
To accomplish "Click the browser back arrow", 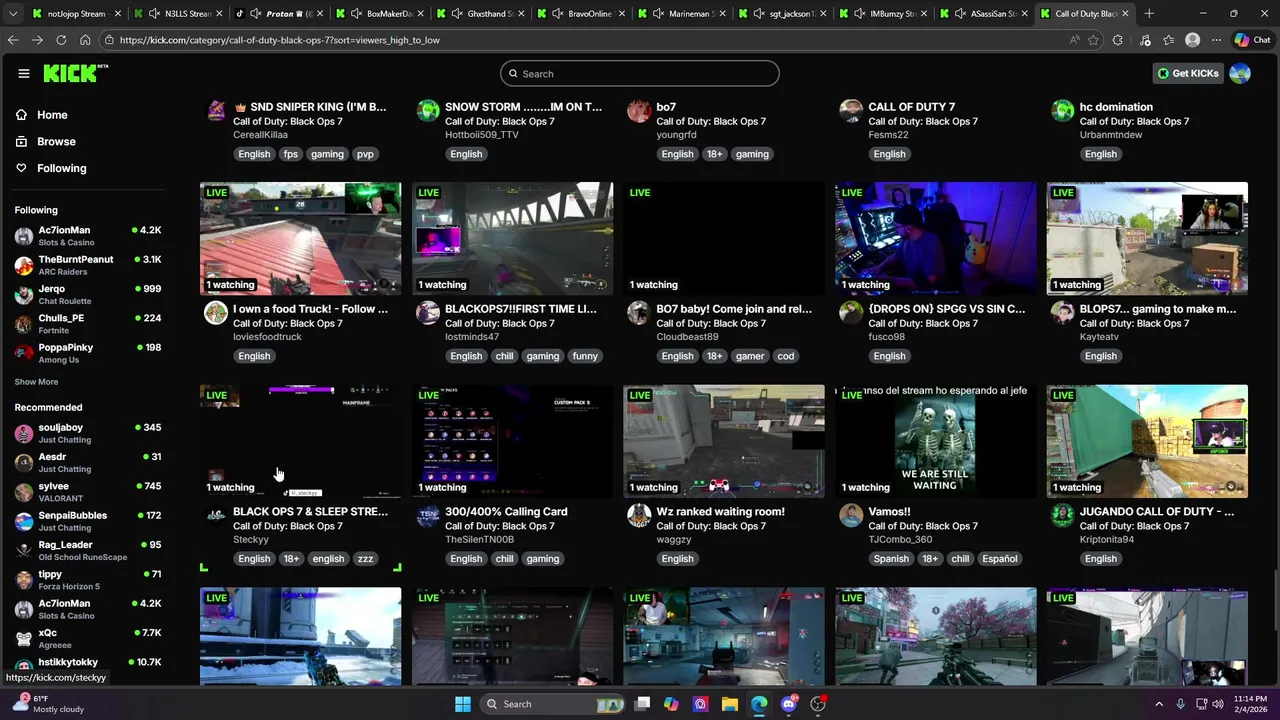I will coord(13,40).
